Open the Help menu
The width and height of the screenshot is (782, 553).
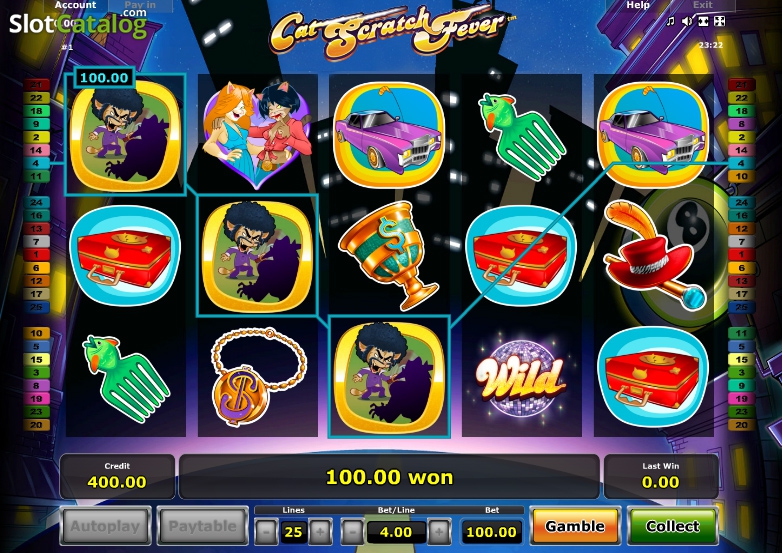[638, 5]
